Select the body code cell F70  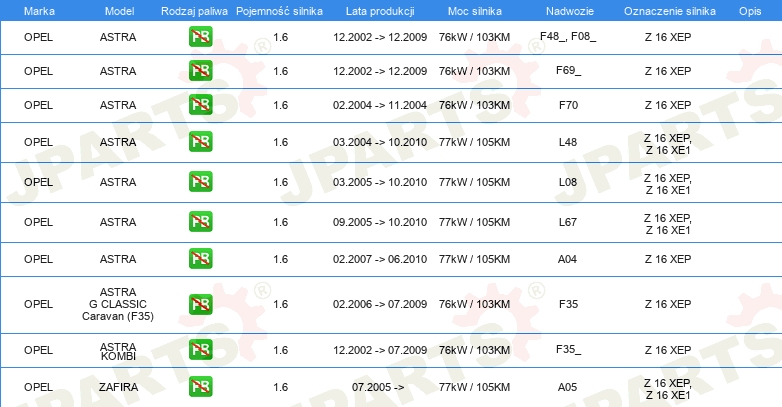(x=569, y=105)
